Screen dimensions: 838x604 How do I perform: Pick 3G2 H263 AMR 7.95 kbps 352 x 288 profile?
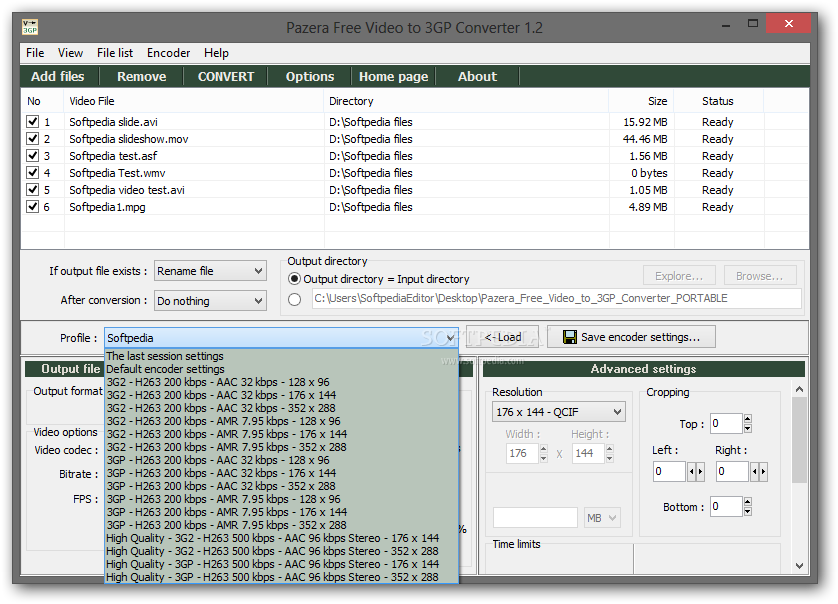[281, 447]
